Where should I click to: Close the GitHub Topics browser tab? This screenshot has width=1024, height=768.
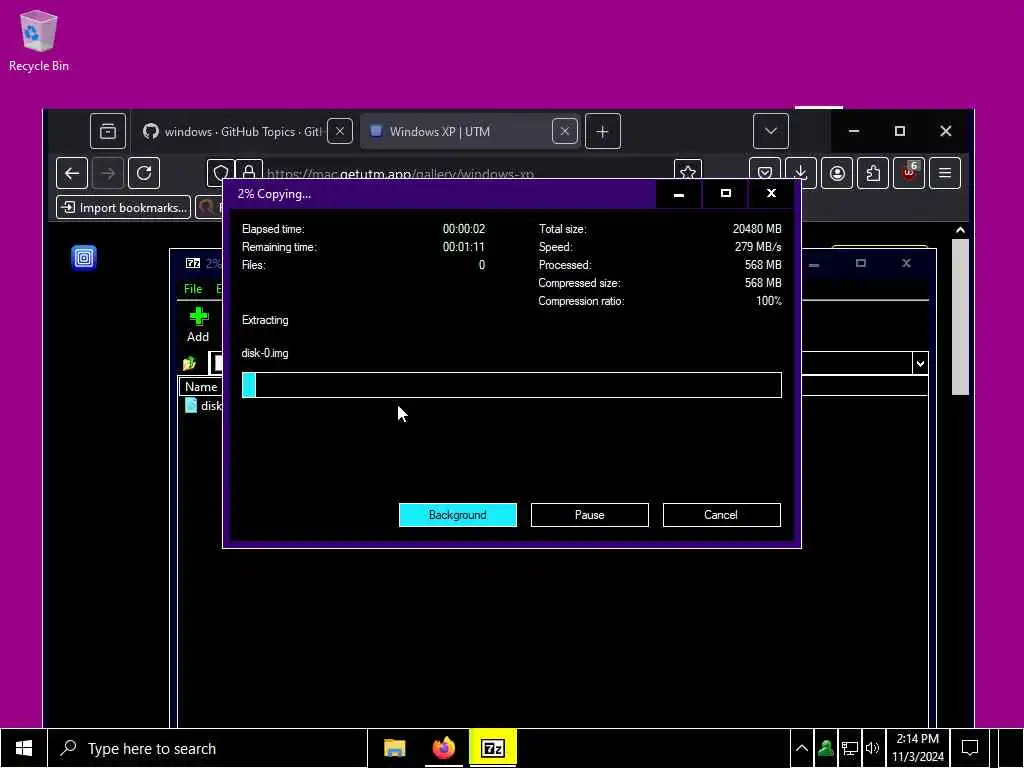click(340, 131)
